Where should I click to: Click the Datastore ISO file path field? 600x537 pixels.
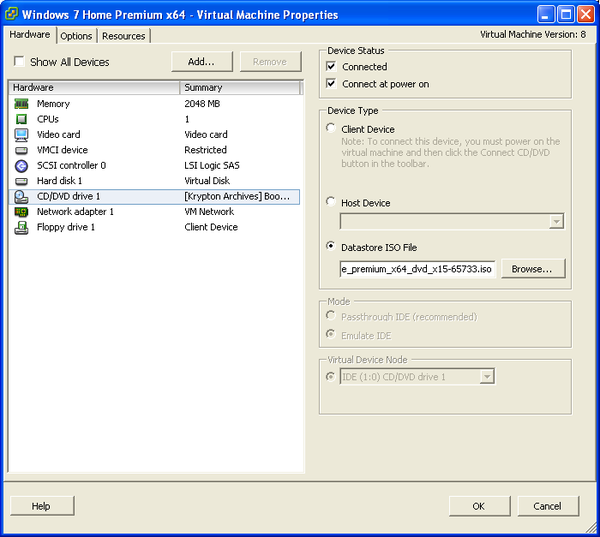tap(417, 269)
